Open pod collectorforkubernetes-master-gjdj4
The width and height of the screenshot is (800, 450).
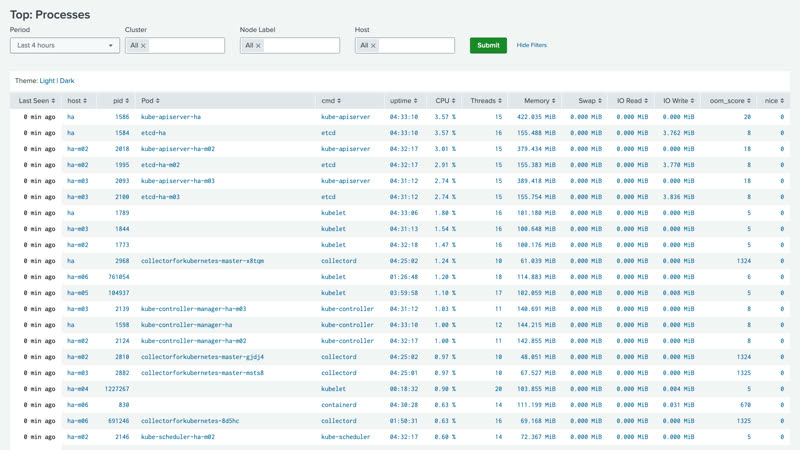(x=202, y=357)
